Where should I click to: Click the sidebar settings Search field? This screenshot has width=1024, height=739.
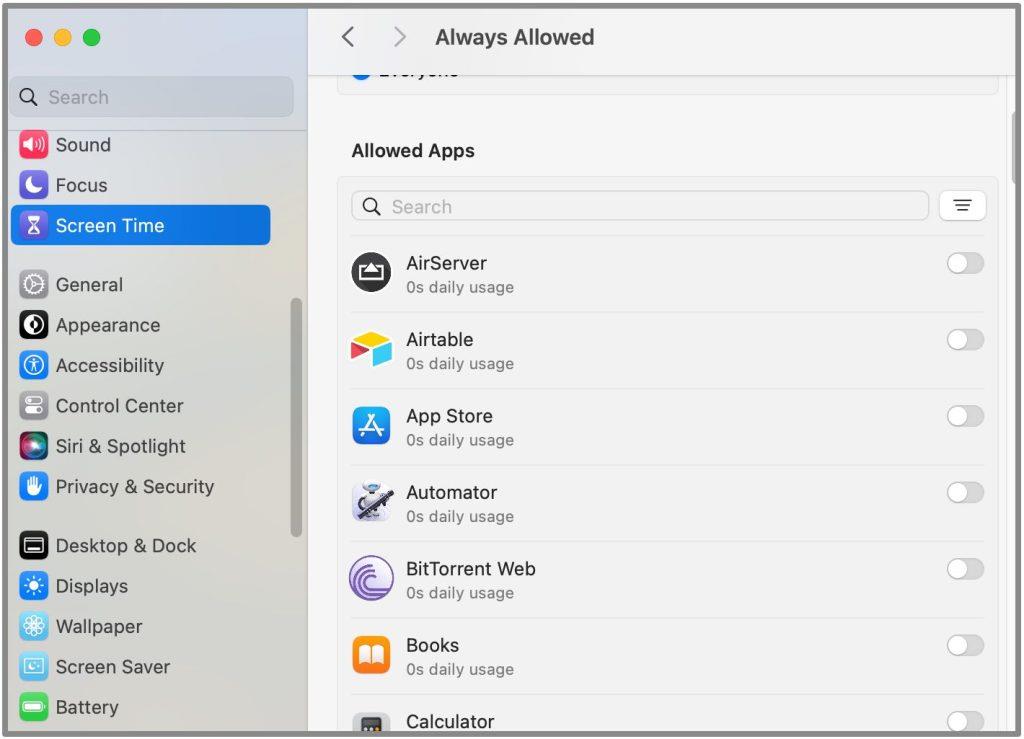pos(152,97)
